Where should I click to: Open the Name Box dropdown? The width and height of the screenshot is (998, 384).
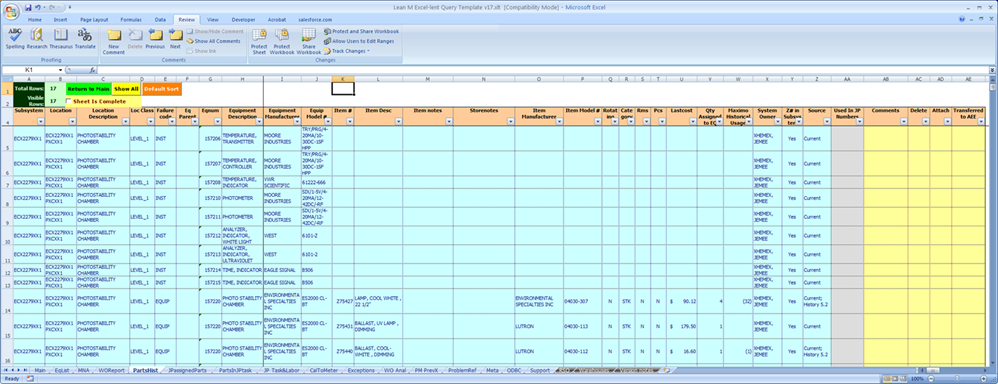tap(61, 70)
